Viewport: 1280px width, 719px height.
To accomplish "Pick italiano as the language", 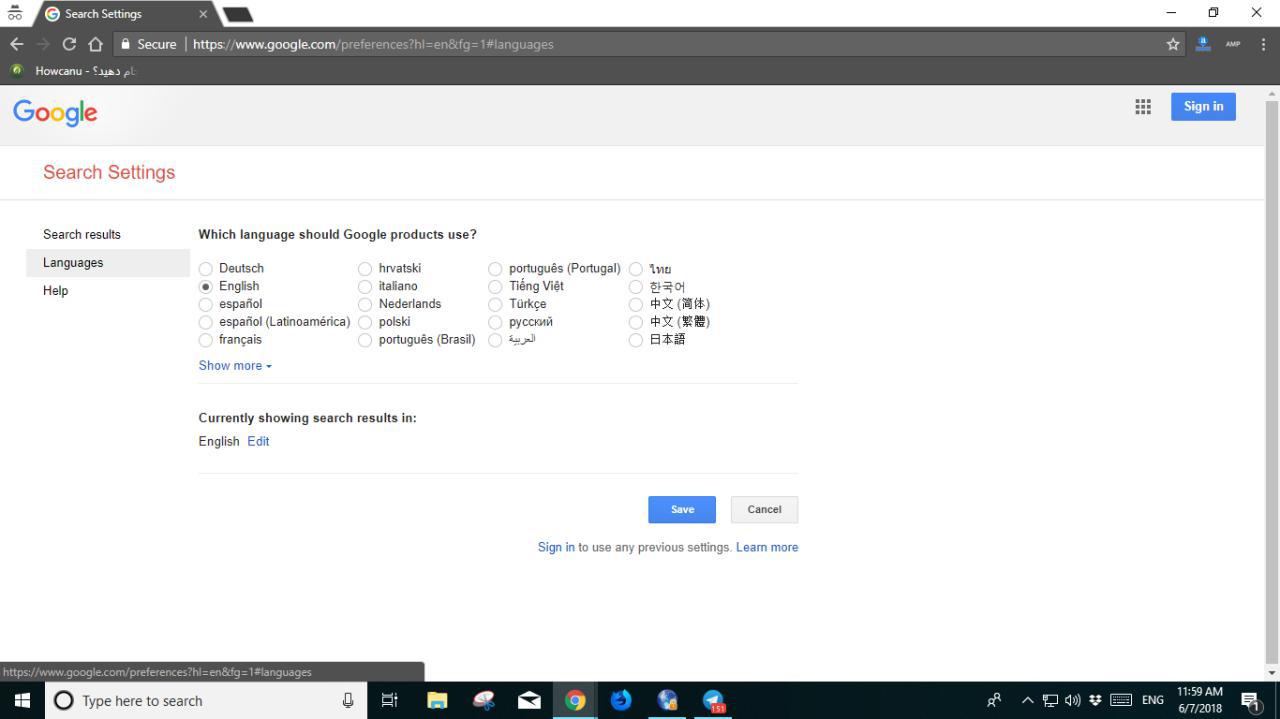I will coord(365,287).
